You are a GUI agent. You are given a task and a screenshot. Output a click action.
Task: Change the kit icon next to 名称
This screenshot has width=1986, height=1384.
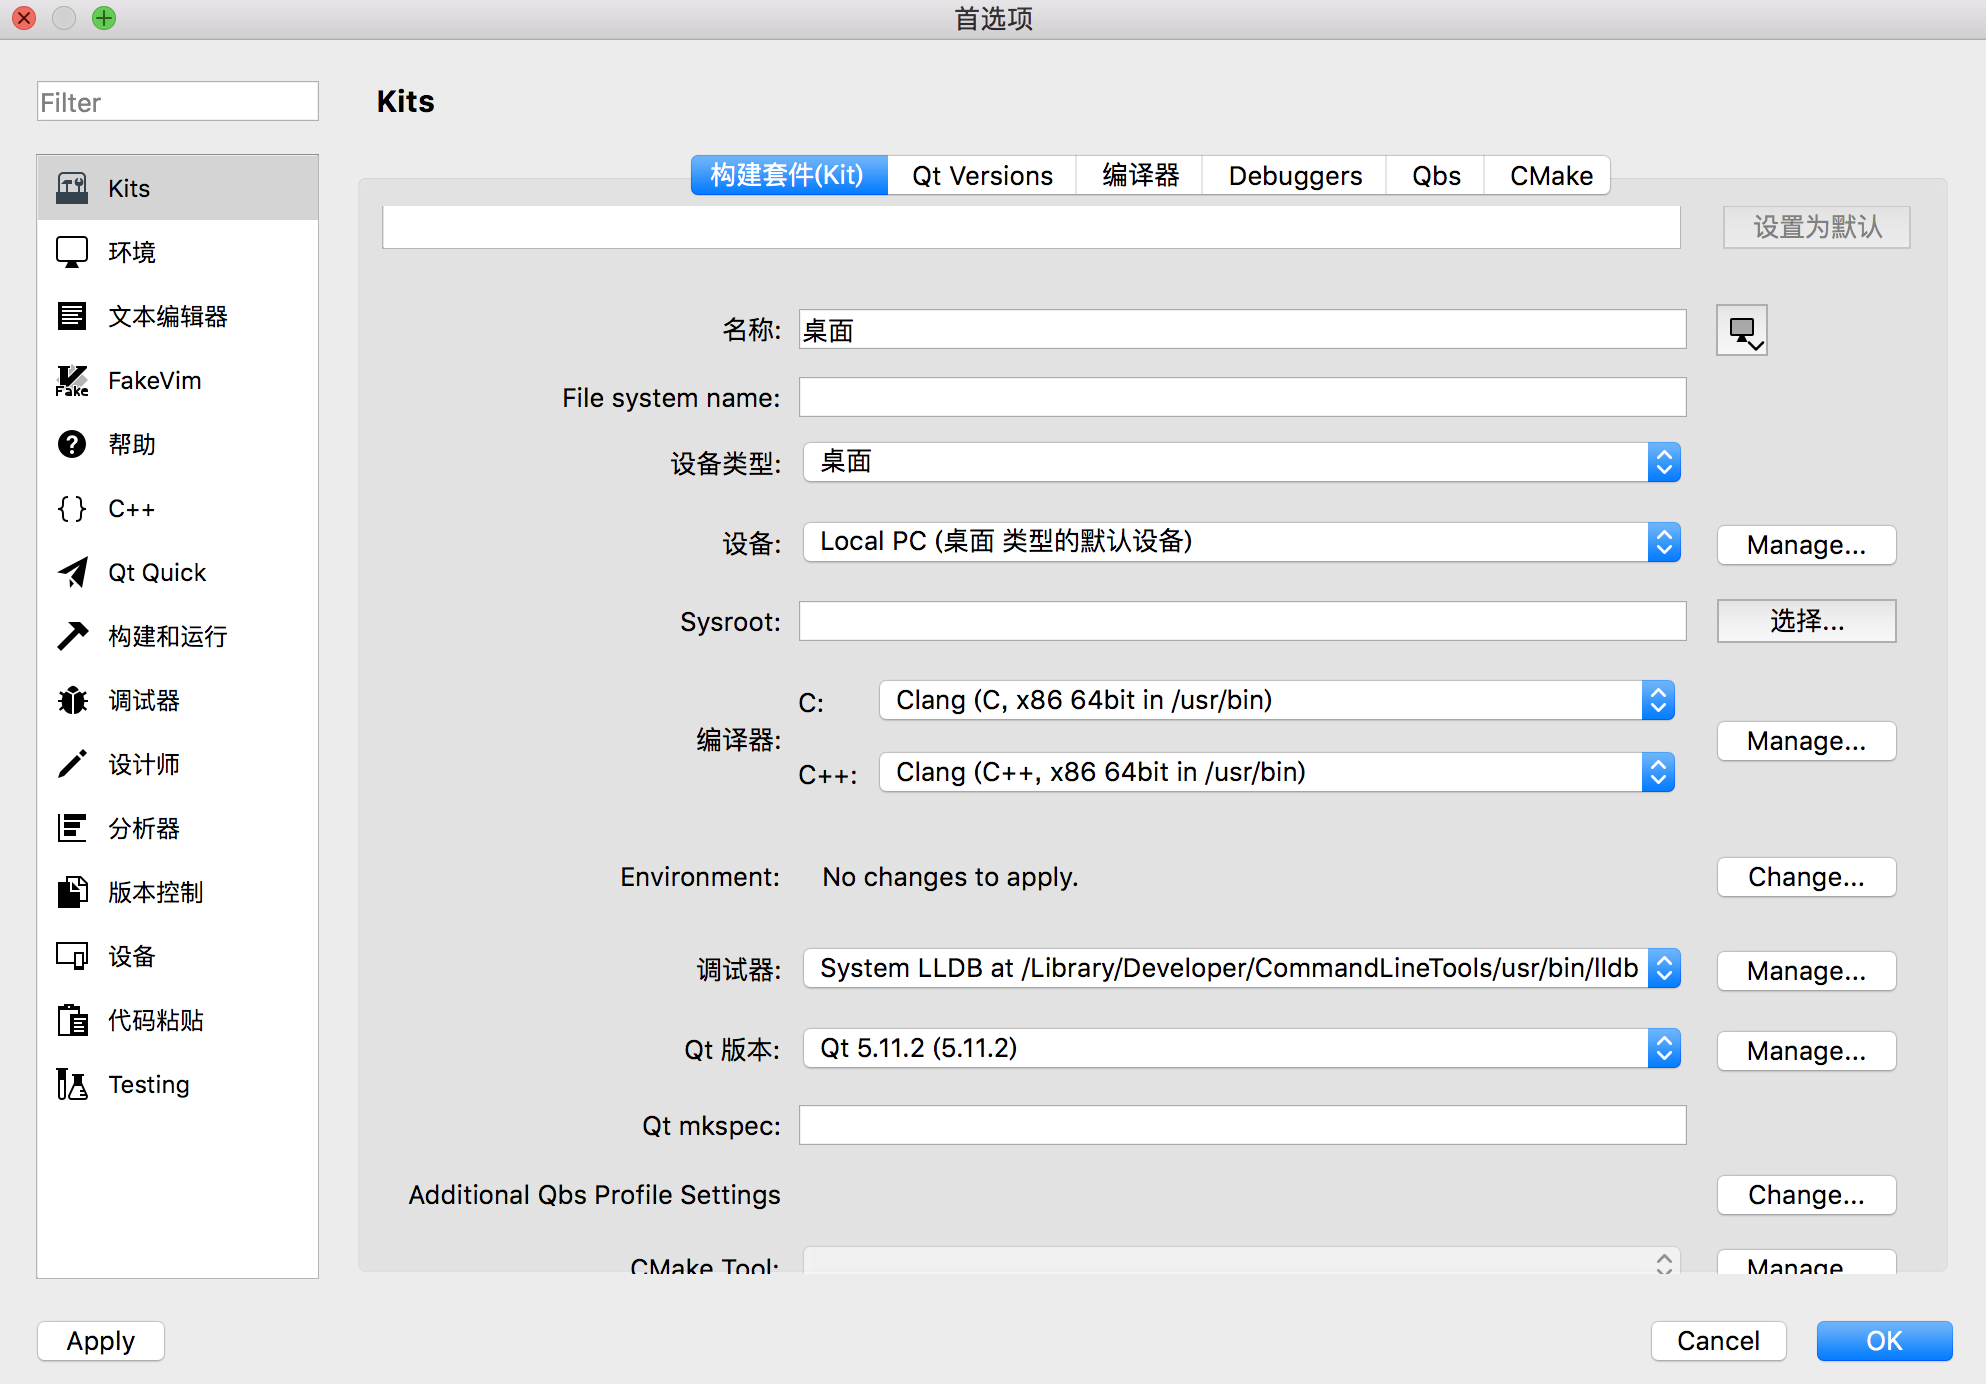(1742, 329)
